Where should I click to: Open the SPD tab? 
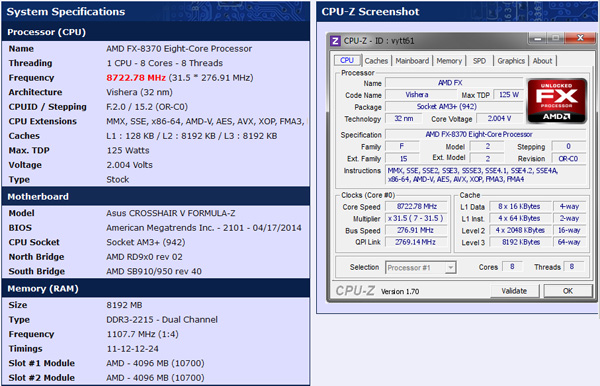point(479,60)
